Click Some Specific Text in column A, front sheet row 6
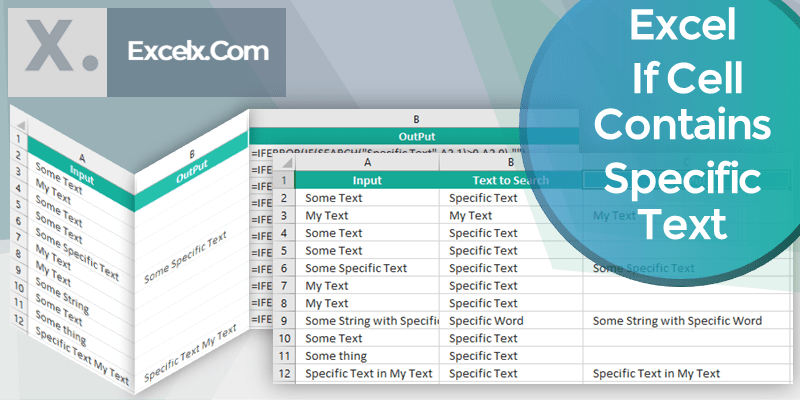 click(356, 268)
